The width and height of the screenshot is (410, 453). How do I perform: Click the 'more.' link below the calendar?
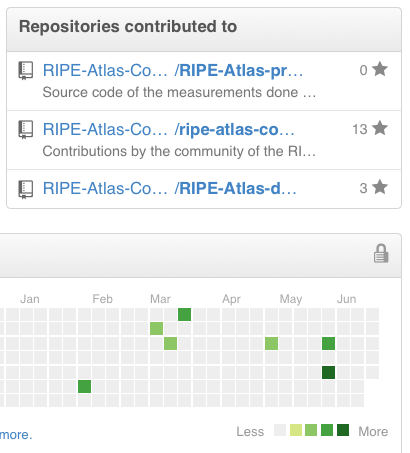[16, 435]
